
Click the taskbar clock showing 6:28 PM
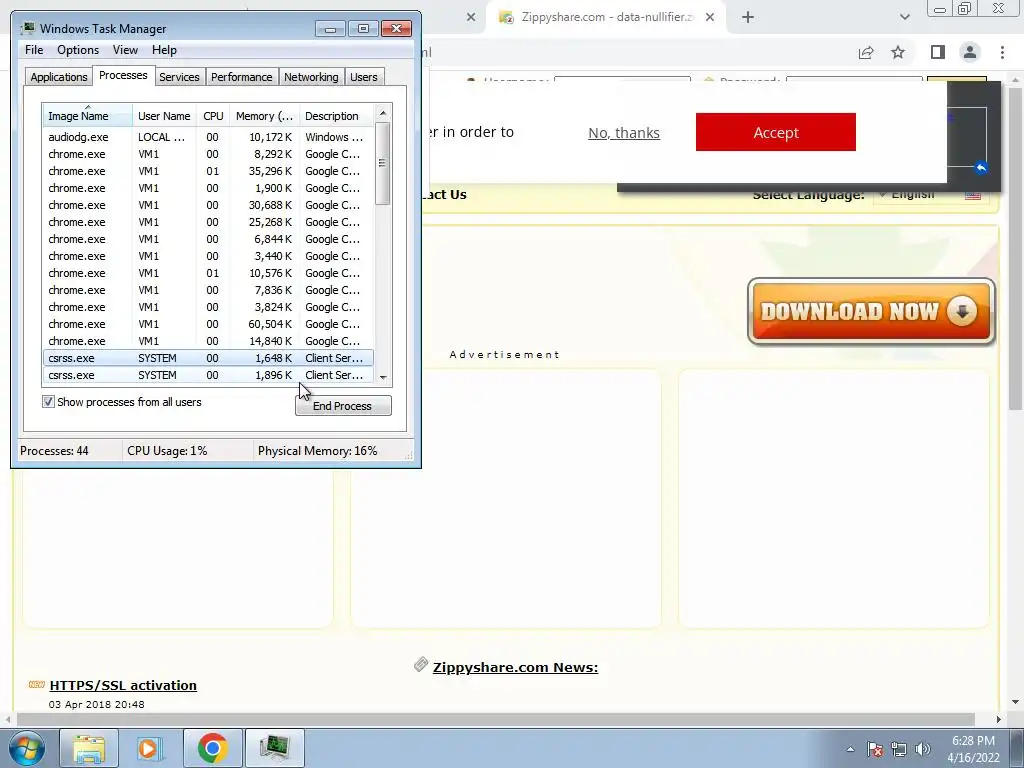coord(973,749)
